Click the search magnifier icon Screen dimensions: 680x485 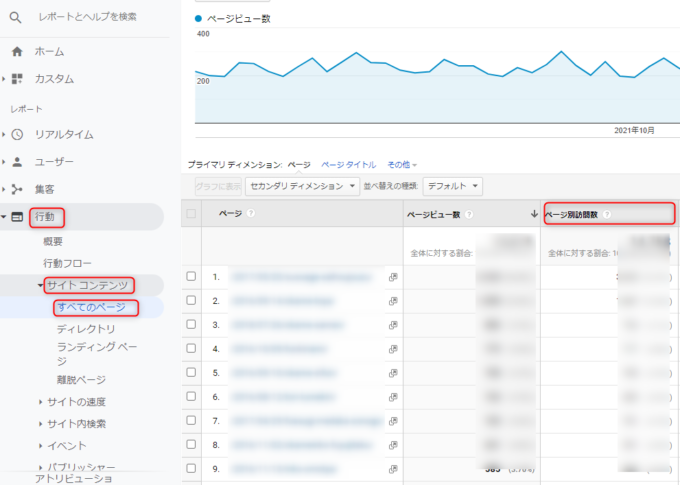tap(15, 17)
